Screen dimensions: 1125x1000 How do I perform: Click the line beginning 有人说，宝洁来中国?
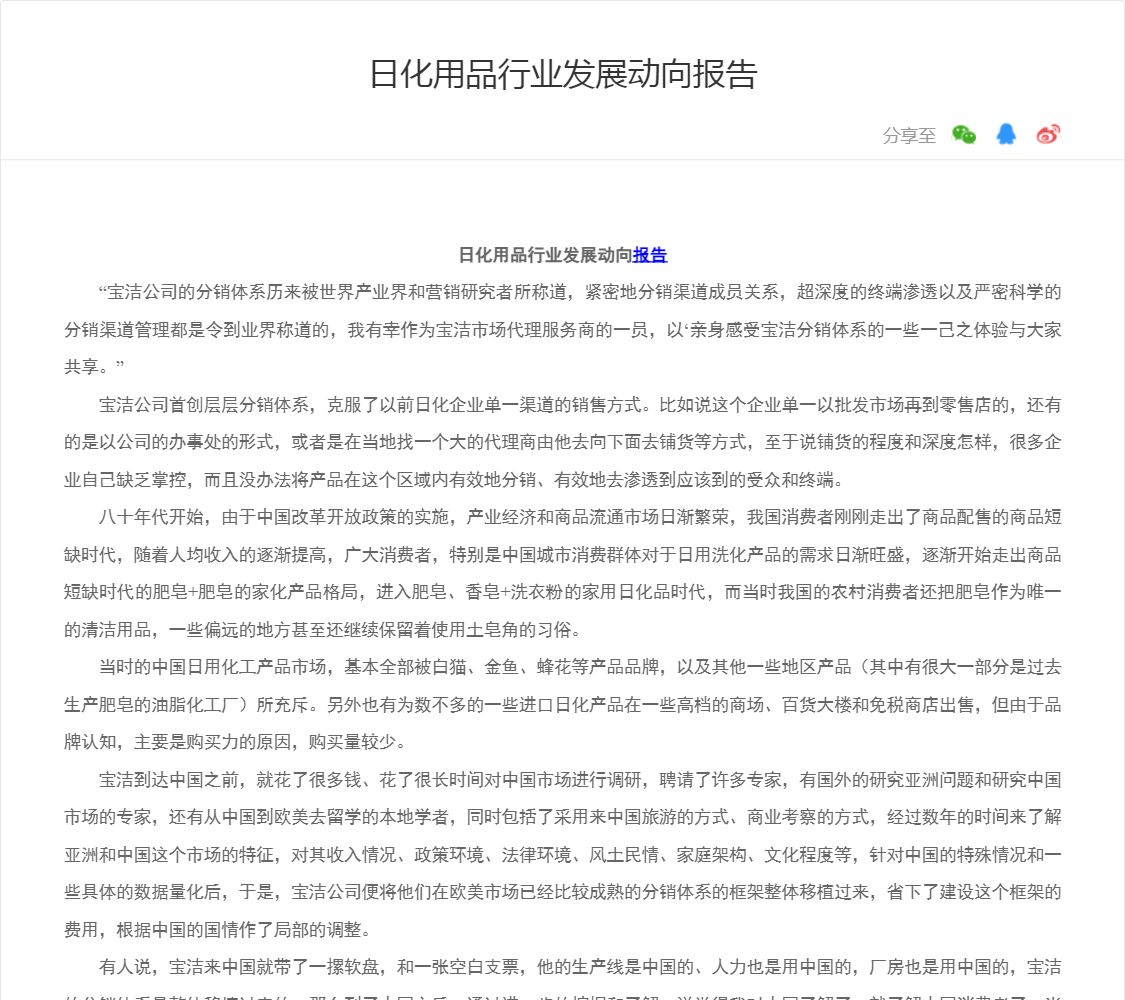point(580,967)
